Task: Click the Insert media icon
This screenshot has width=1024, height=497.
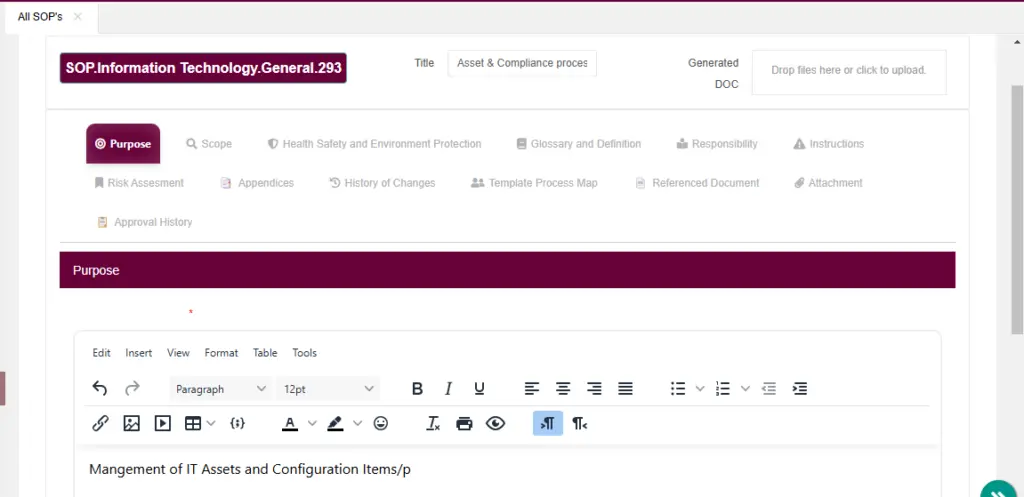Action: [x=162, y=423]
